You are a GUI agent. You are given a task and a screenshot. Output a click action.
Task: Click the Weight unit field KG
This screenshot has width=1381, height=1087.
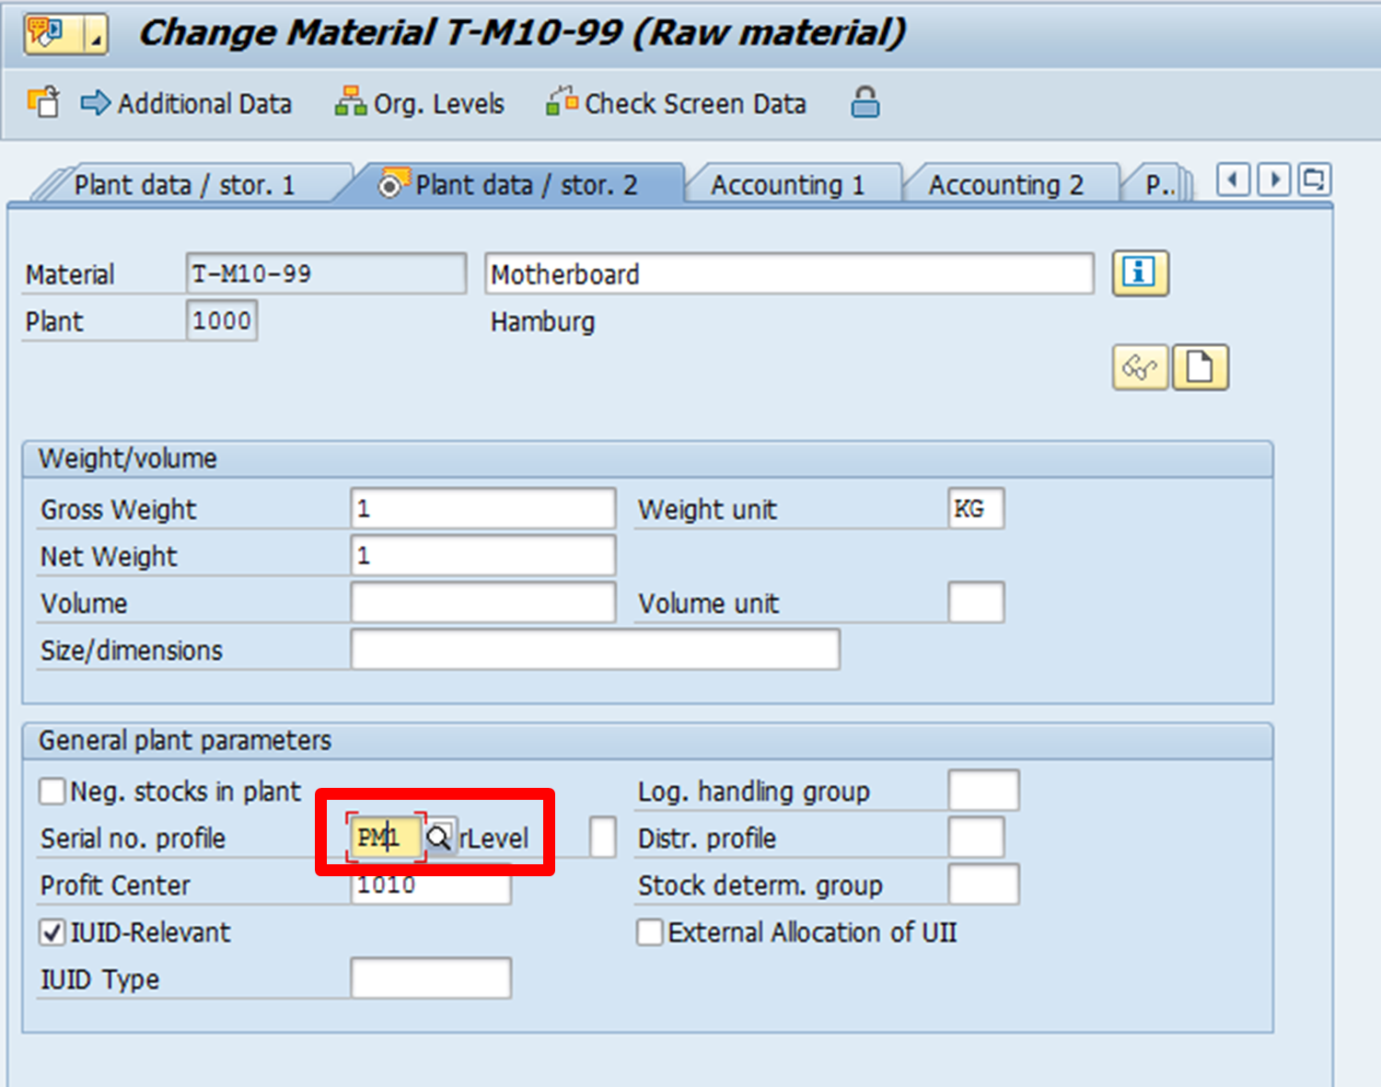tap(976, 508)
